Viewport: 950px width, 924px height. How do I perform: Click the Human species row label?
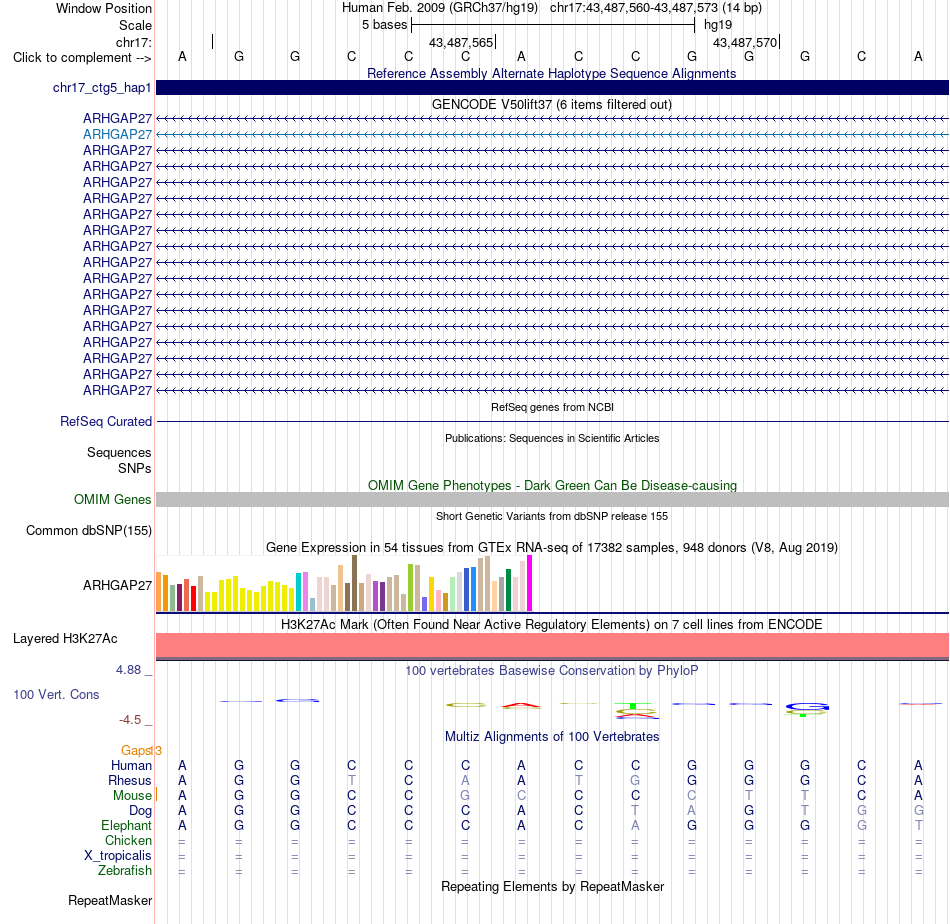coord(131,766)
